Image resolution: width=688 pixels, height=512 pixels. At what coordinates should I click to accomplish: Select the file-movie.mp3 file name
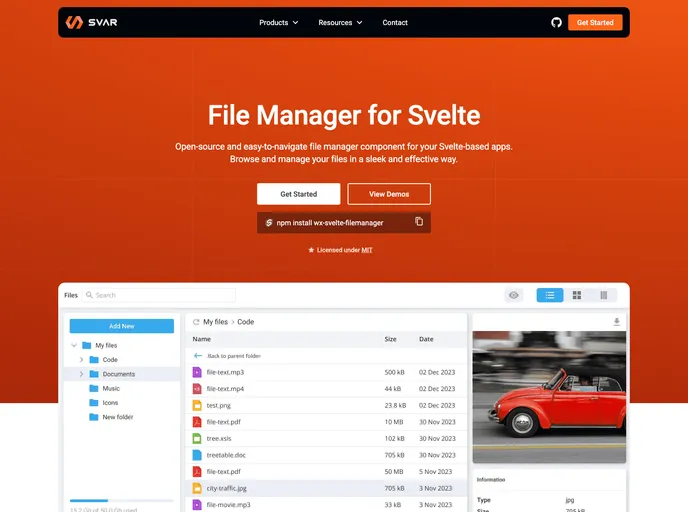click(228, 505)
